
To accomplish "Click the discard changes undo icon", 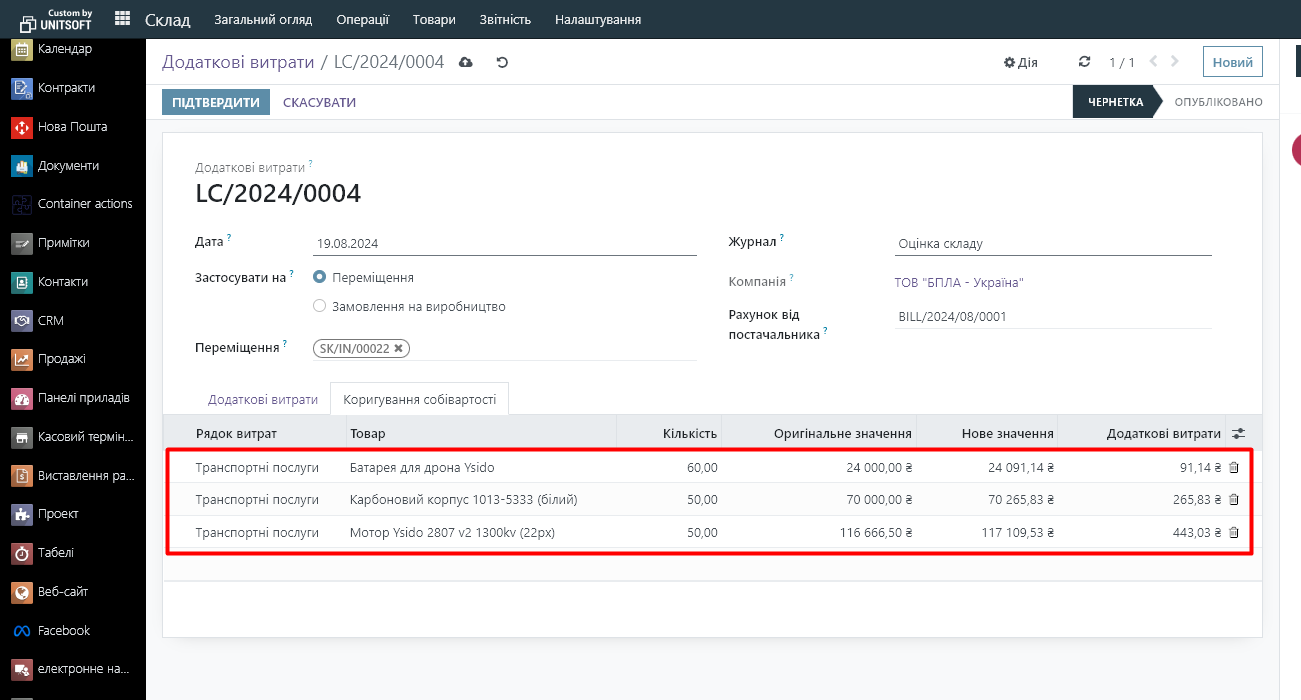I will click(x=502, y=62).
